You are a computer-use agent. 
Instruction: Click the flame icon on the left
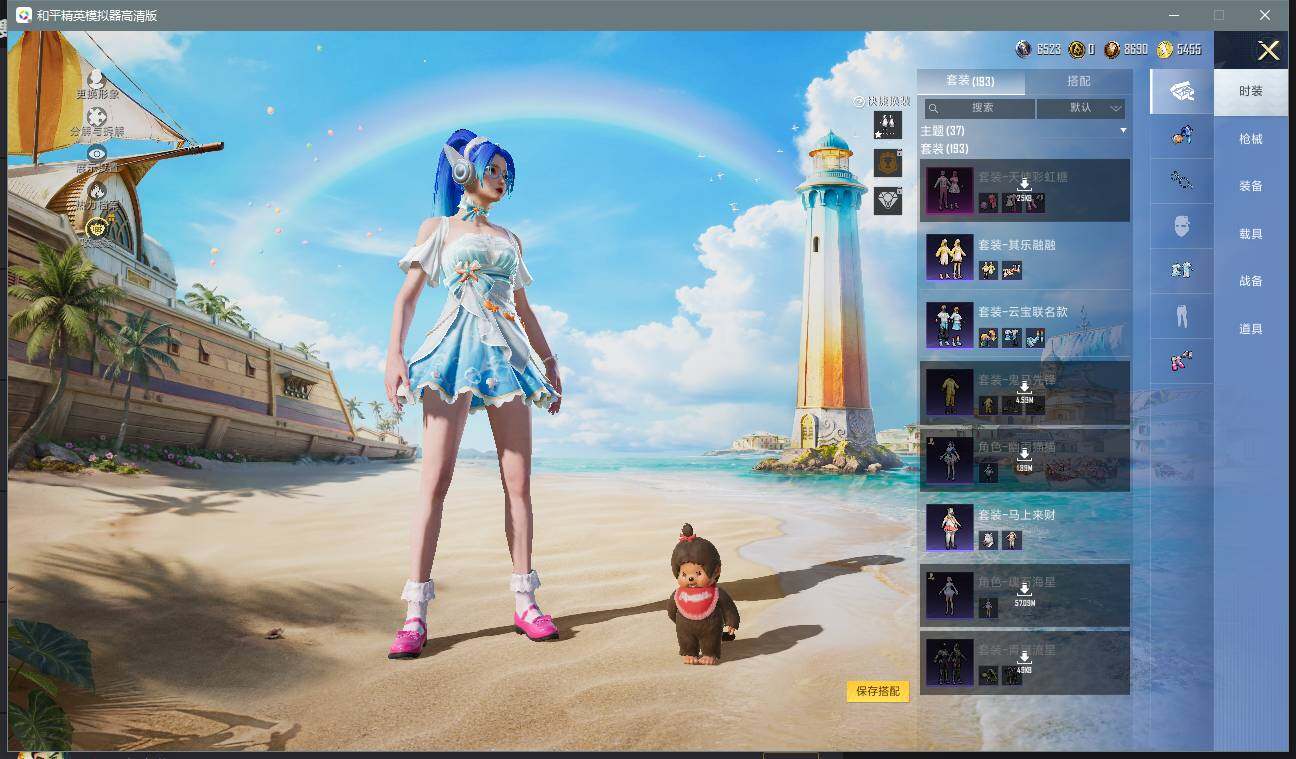point(97,190)
